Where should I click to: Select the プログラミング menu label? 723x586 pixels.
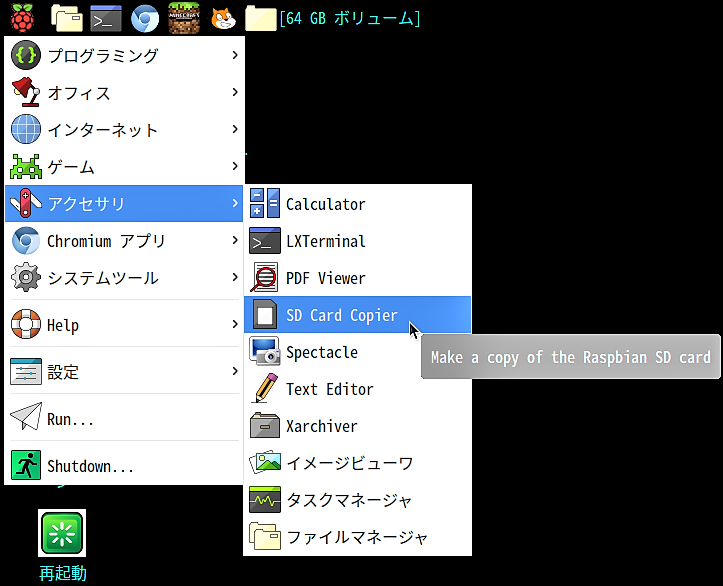click(x=103, y=55)
